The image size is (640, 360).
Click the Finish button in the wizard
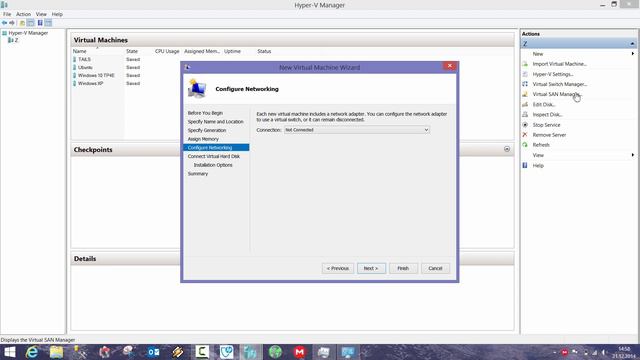coord(403,268)
